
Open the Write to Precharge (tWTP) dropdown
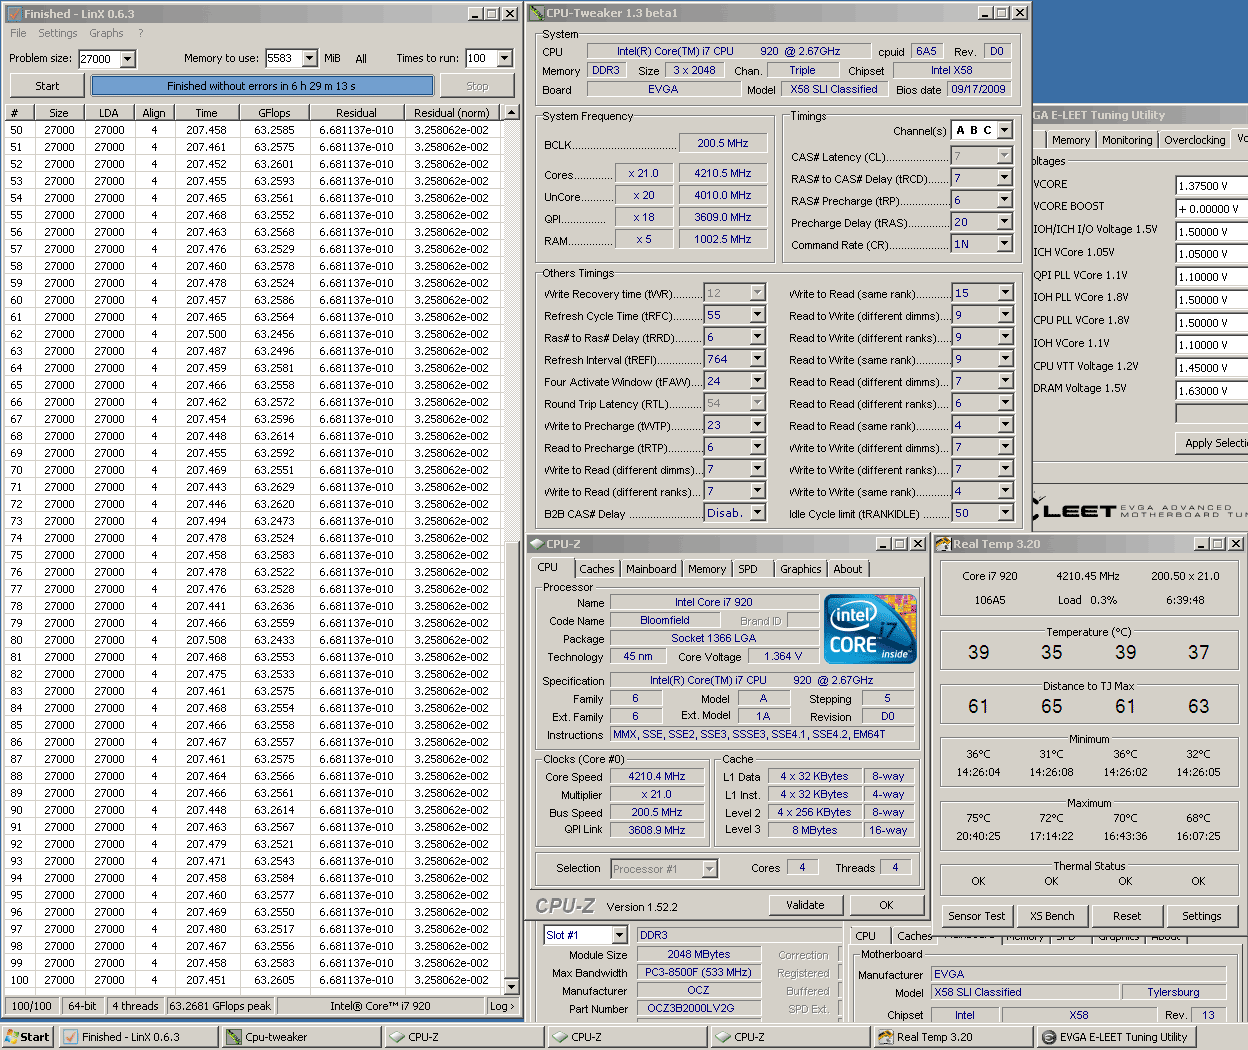pos(758,425)
